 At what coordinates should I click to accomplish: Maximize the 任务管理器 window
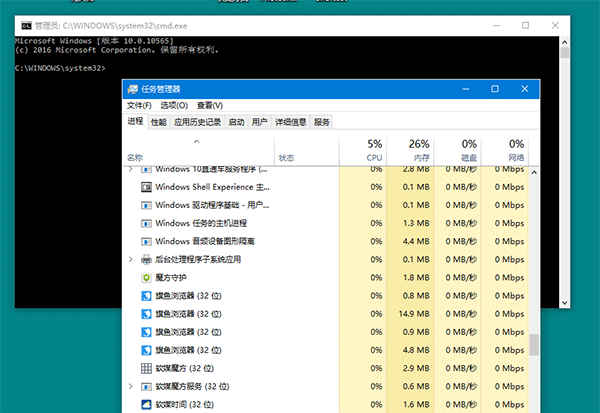[x=495, y=89]
